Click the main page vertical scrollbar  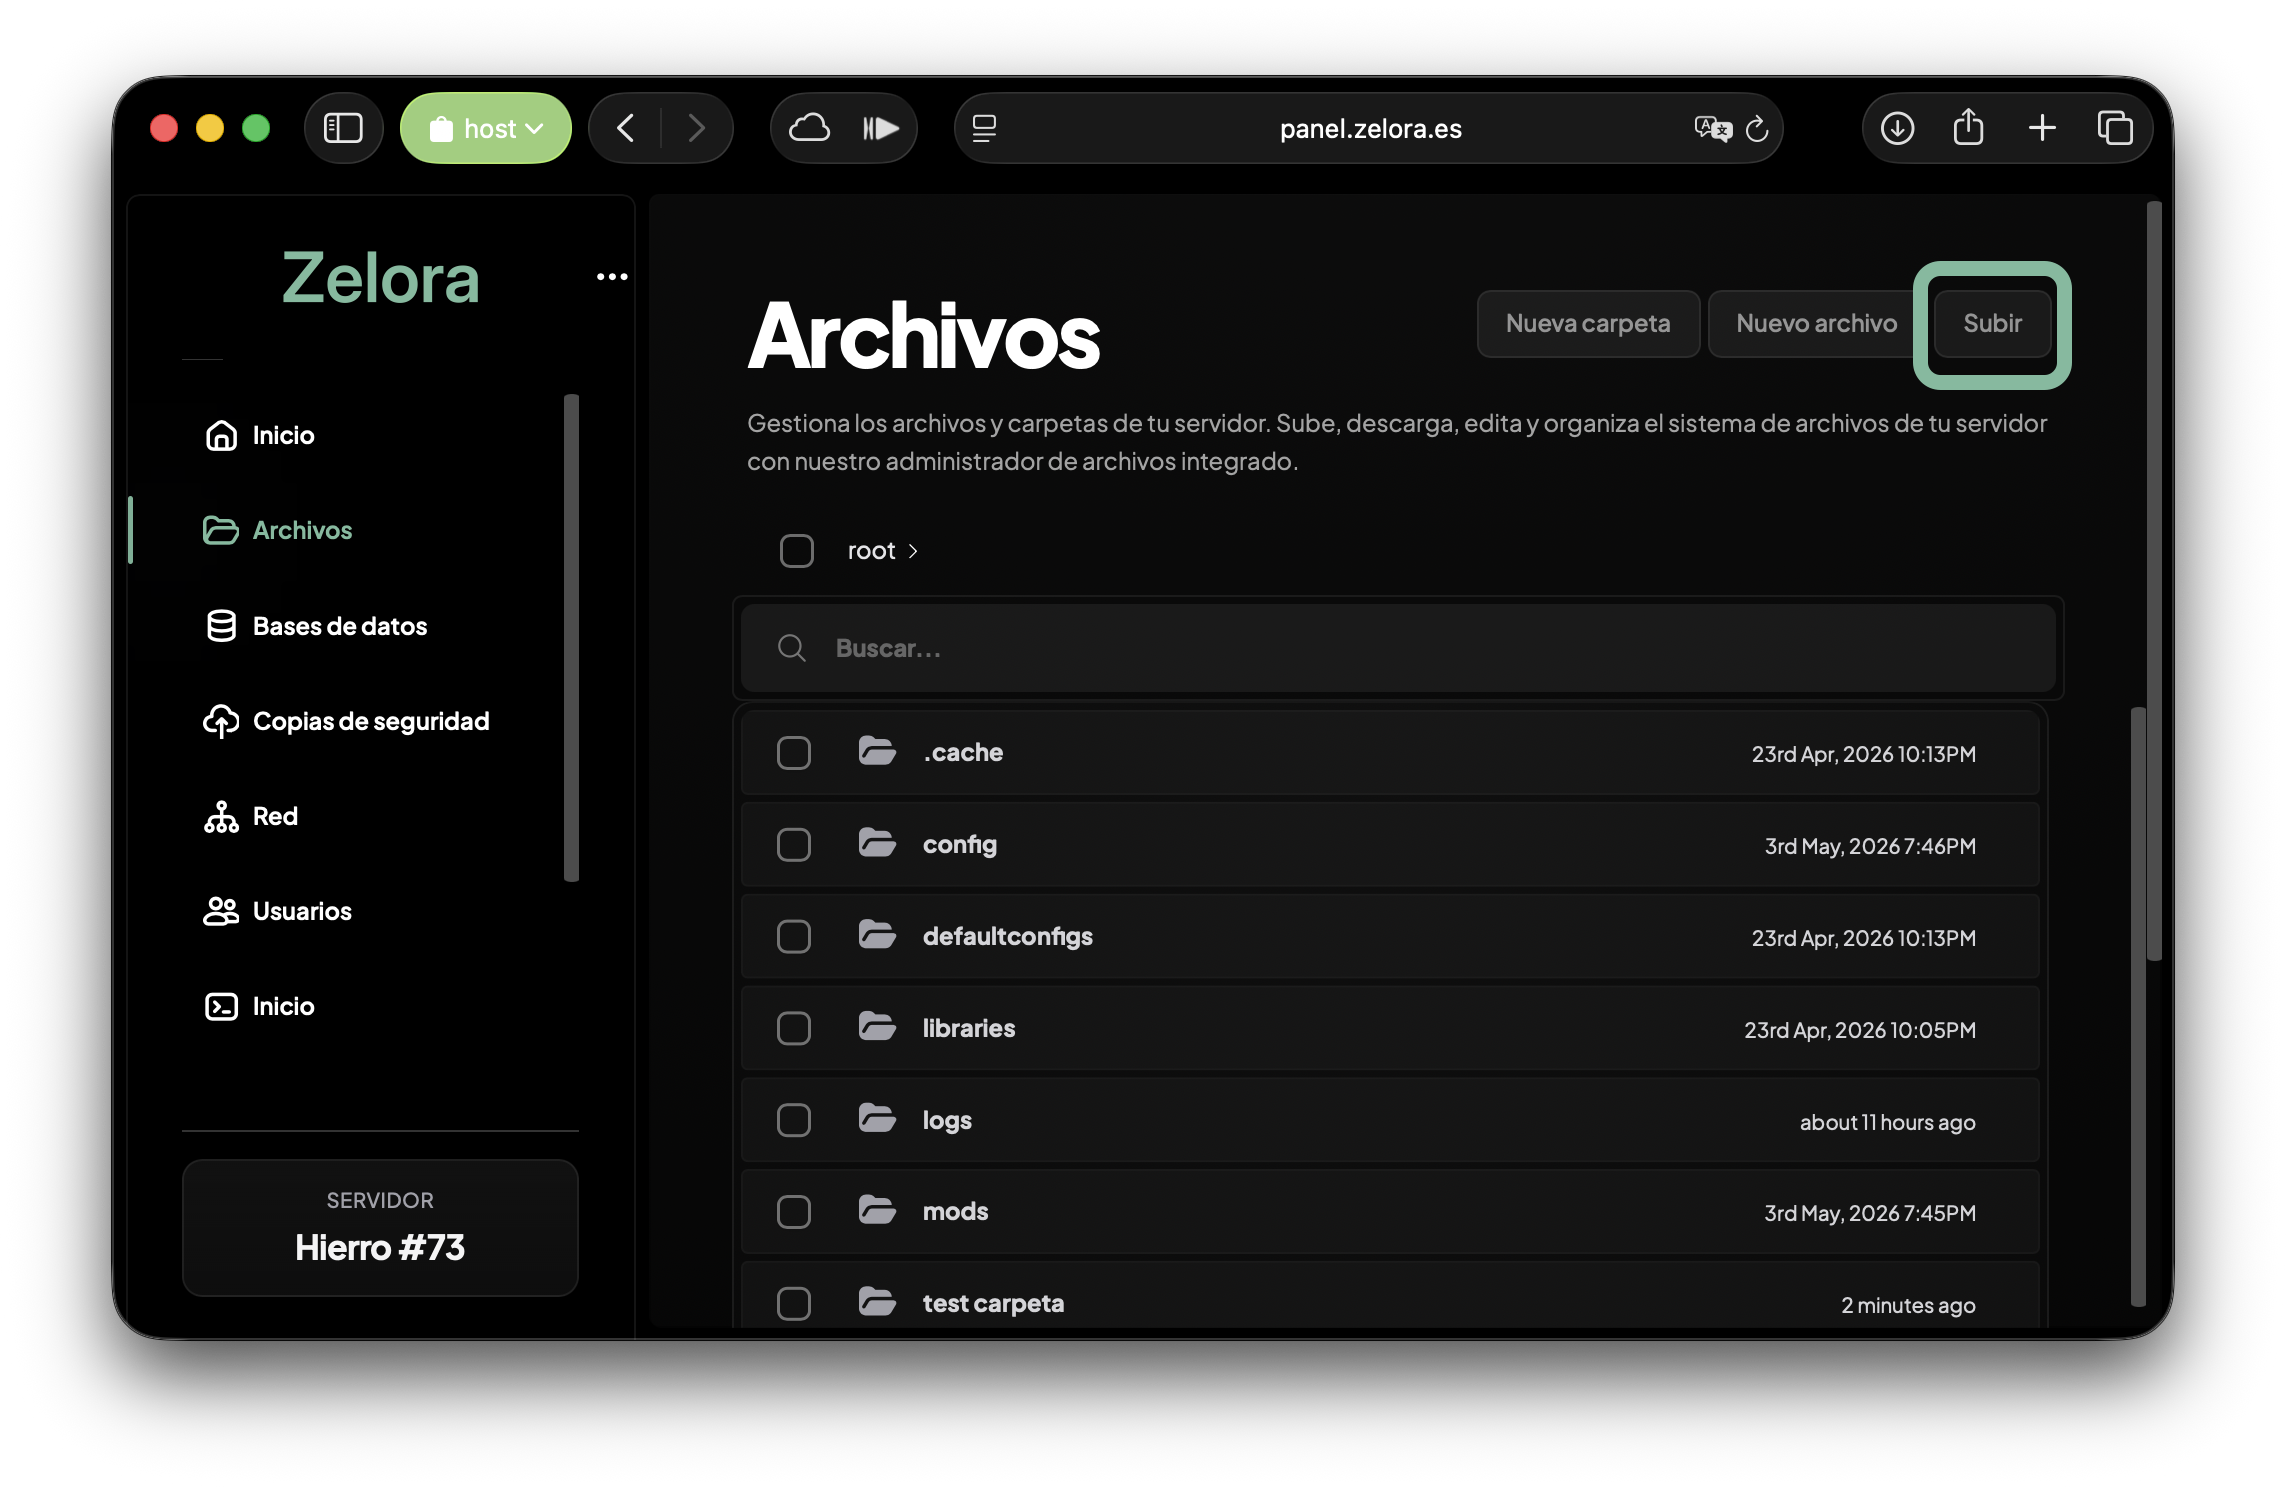pyautogui.click(x=2154, y=580)
